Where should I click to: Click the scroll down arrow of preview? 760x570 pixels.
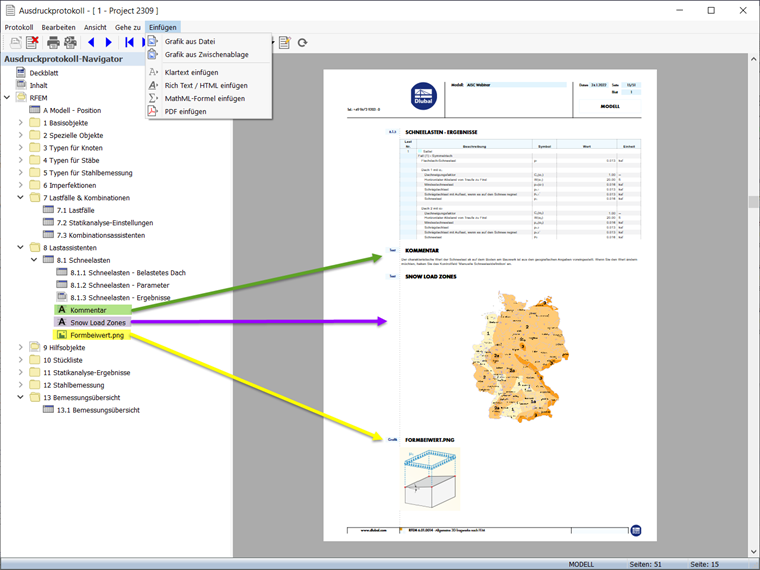(x=754, y=552)
